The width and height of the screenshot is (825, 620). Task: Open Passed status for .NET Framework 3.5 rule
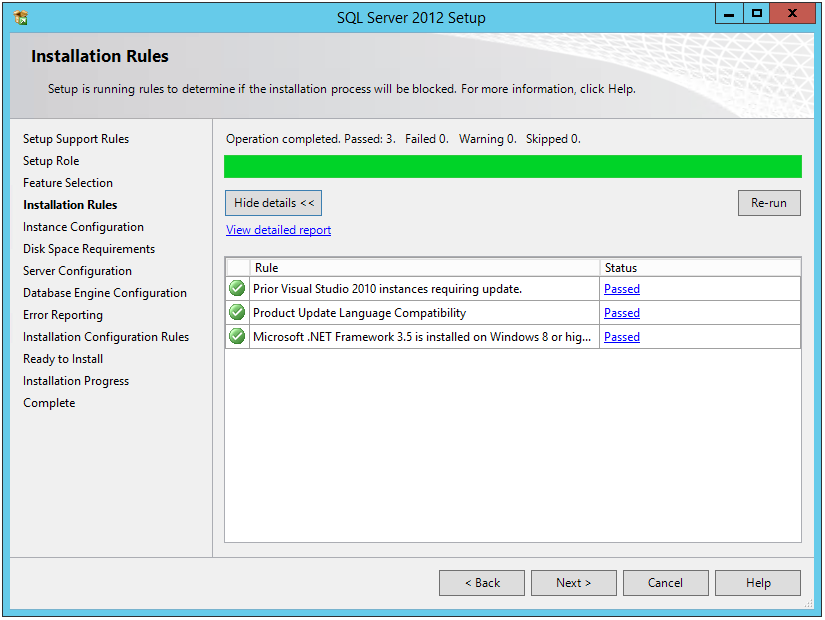pyautogui.click(x=622, y=337)
